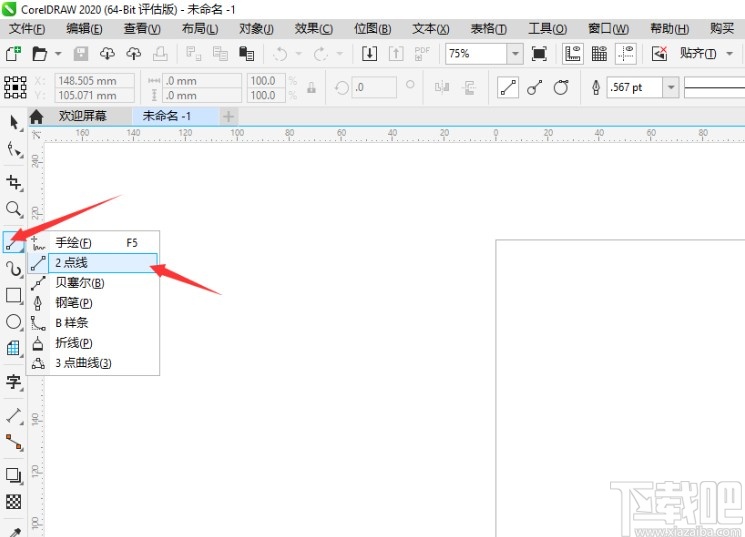Click the Publish to PDF icon
The width and height of the screenshot is (745, 537).
[422, 53]
